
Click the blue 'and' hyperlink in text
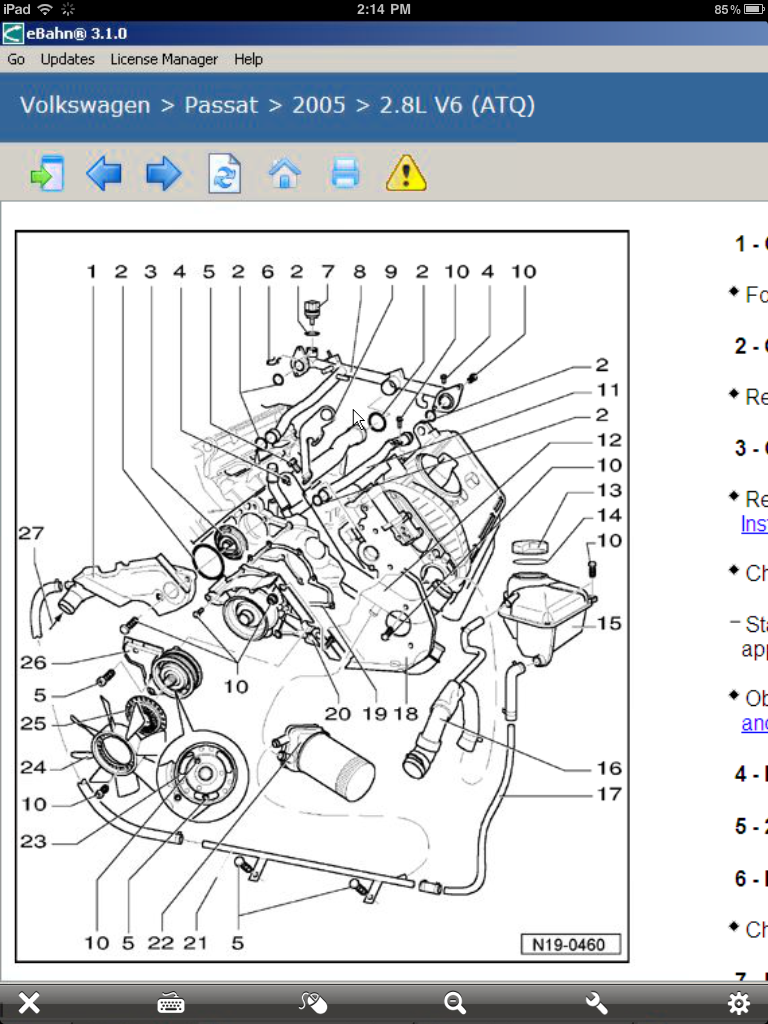click(754, 723)
